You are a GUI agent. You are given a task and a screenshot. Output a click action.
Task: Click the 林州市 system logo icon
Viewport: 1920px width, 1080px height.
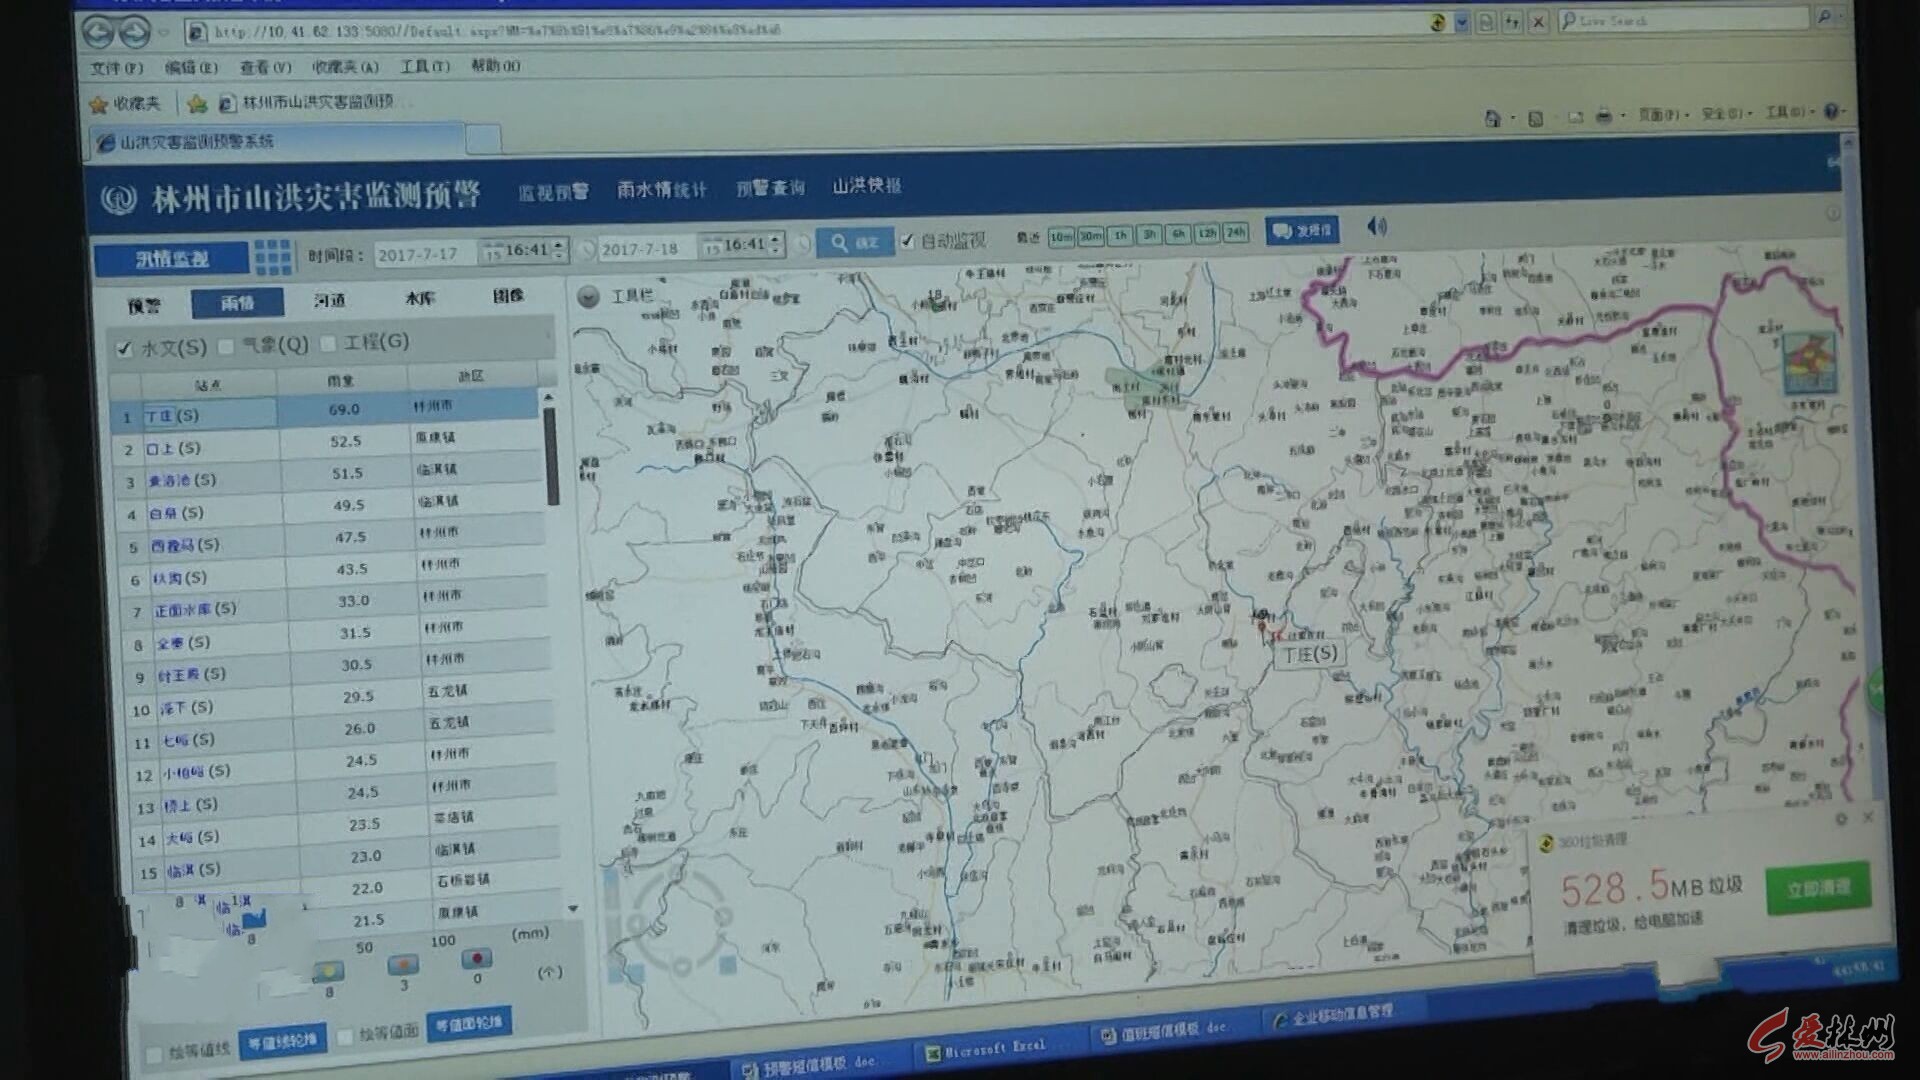pyautogui.click(x=118, y=198)
